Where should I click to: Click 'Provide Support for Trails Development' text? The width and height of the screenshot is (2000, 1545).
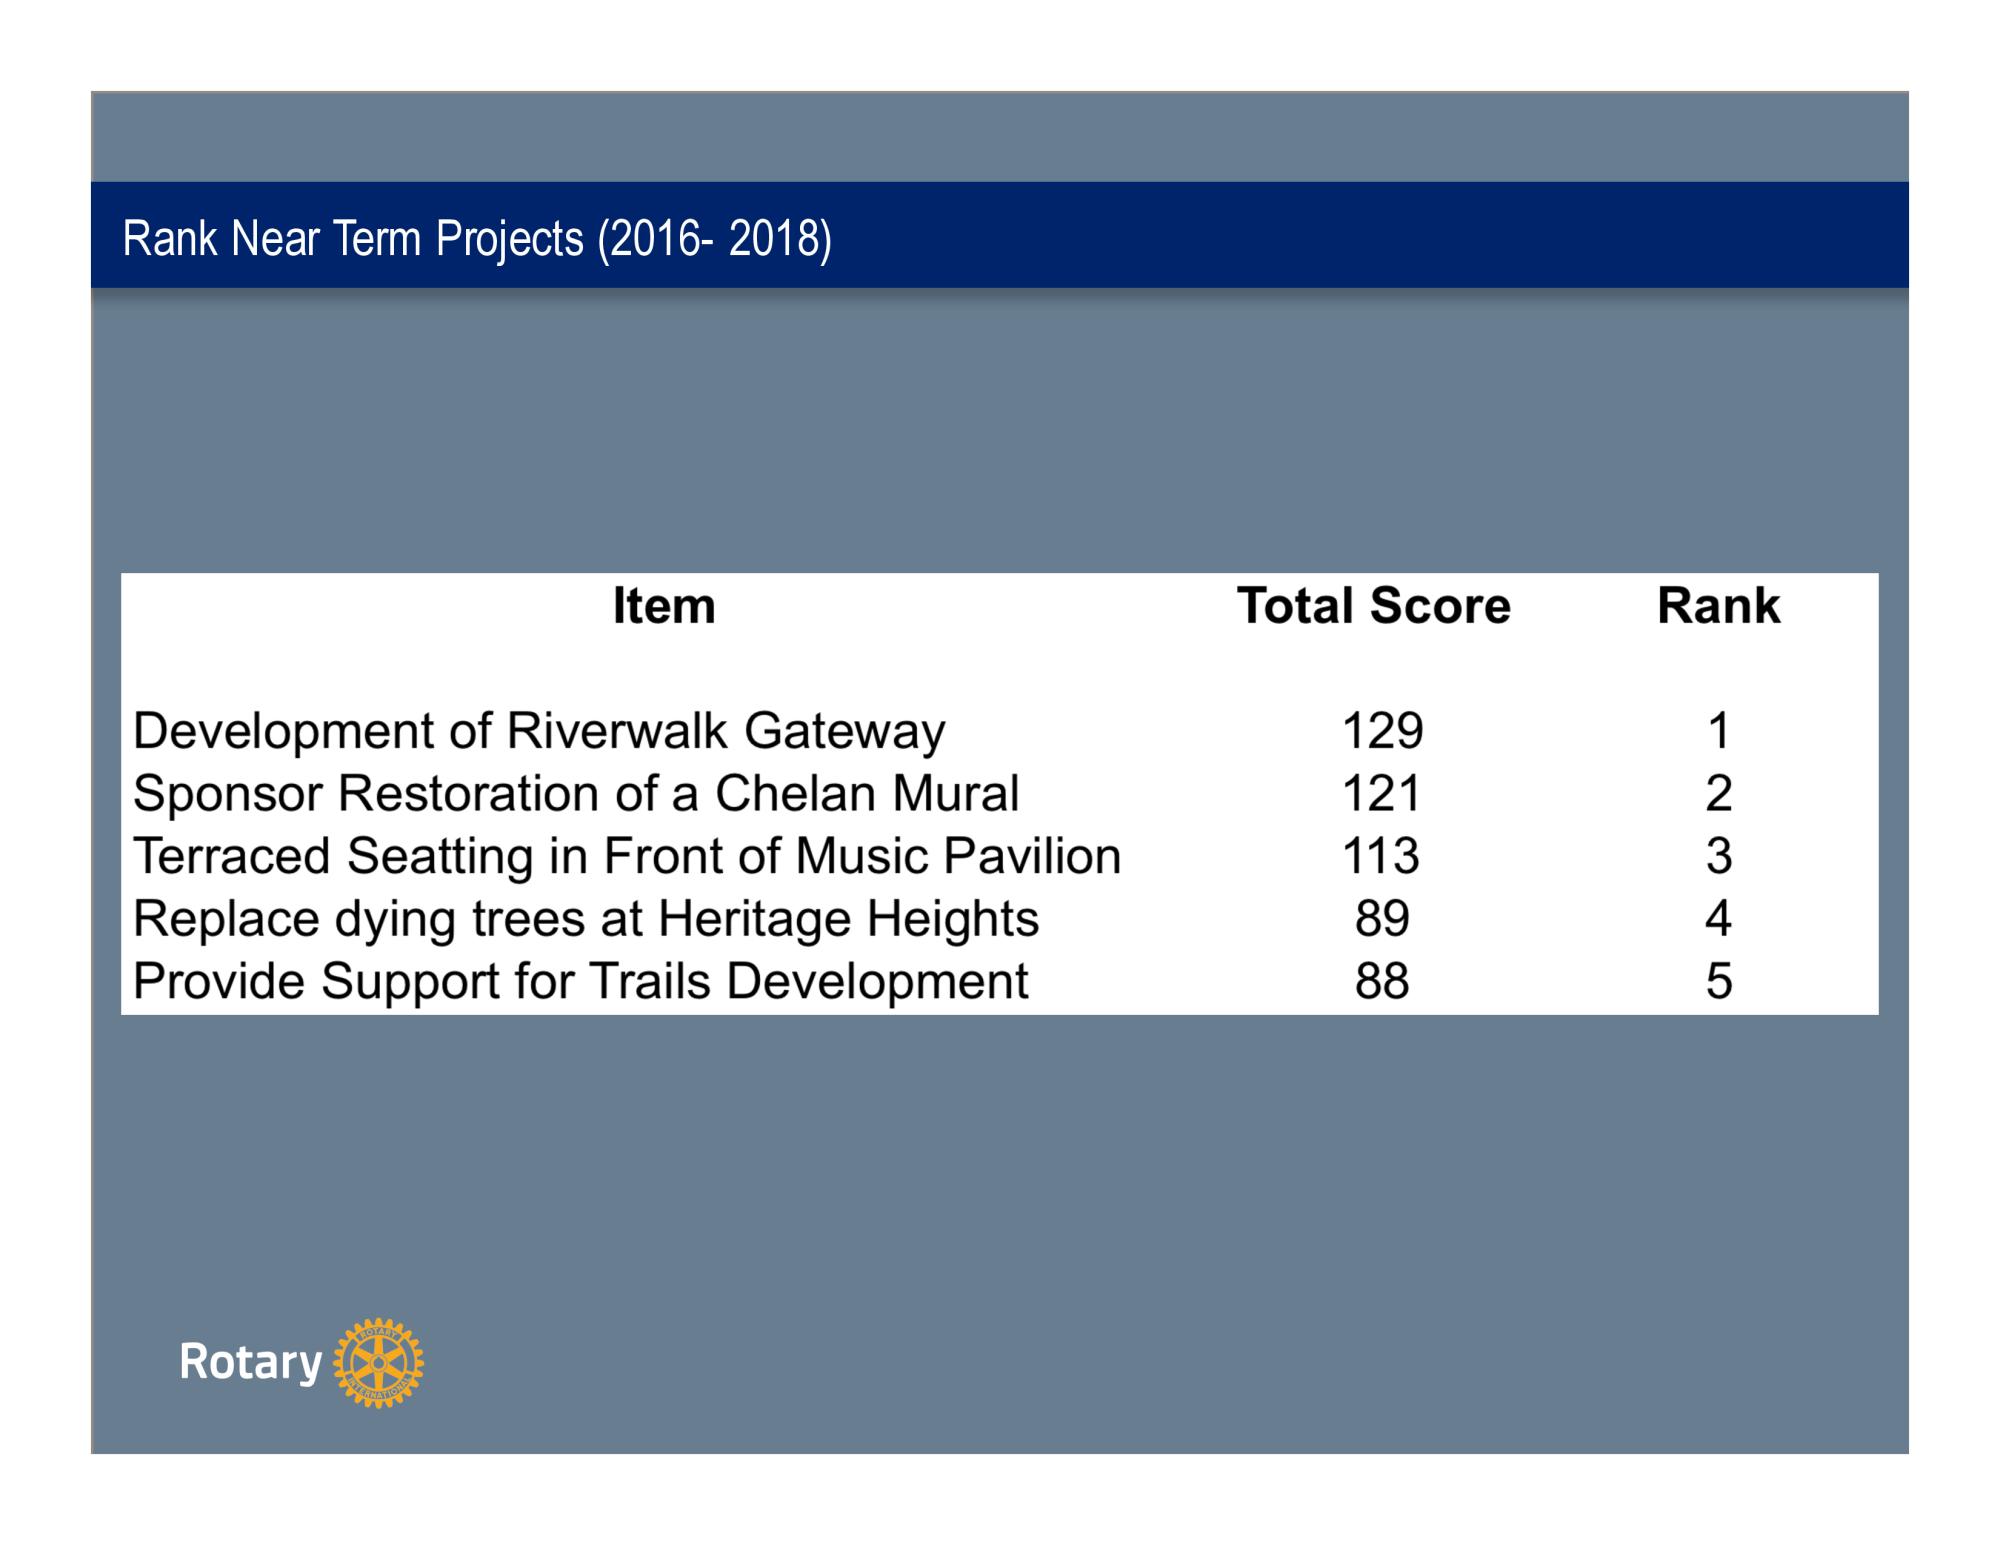(x=580, y=981)
